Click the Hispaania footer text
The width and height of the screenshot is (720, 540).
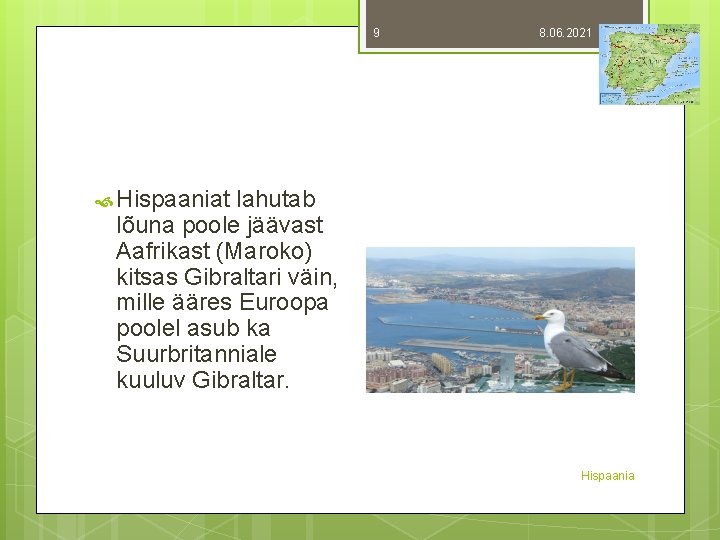pos(608,476)
